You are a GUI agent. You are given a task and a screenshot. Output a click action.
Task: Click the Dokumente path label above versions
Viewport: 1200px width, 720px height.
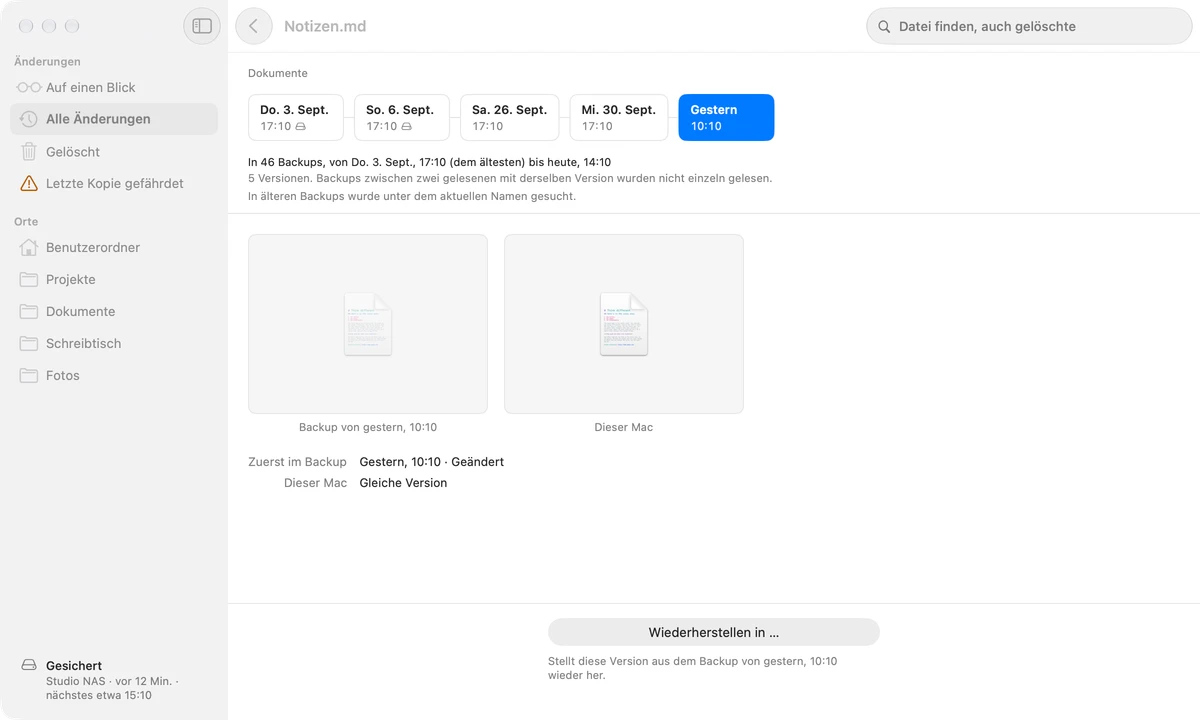(278, 74)
